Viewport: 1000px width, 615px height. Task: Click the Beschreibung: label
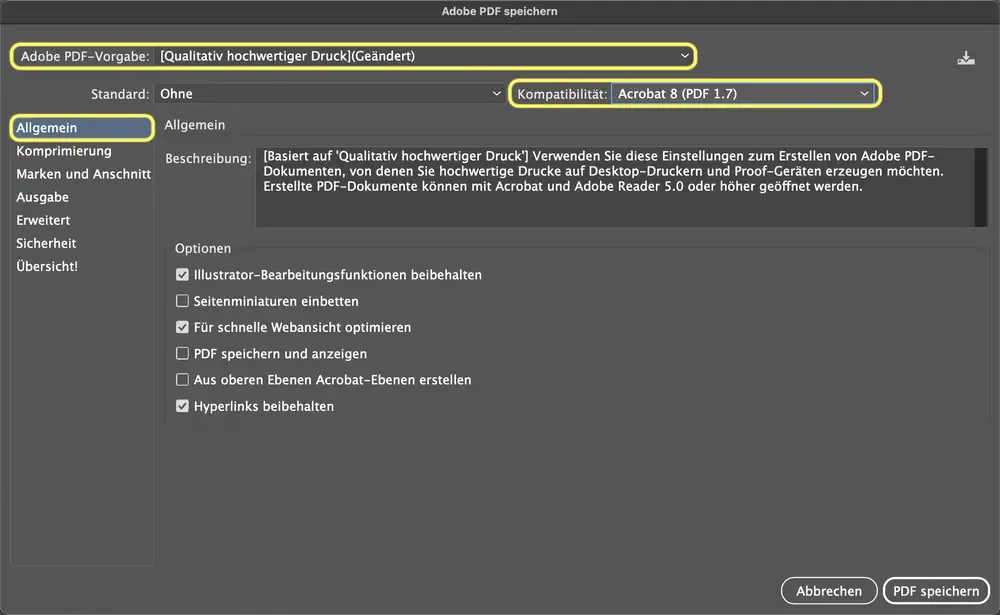[x=208, y=158]
